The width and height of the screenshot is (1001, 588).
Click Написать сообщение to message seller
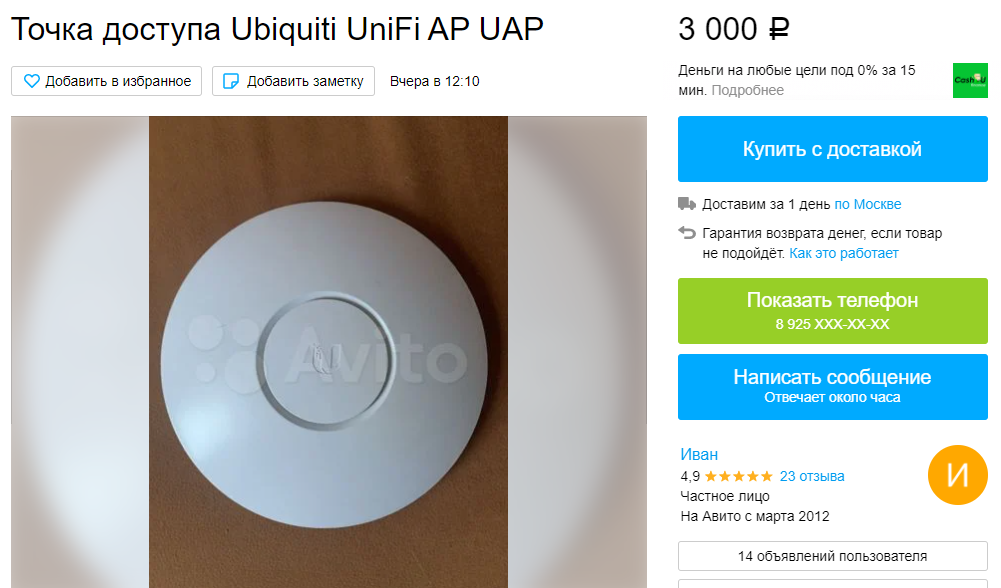tap(832, 387)
